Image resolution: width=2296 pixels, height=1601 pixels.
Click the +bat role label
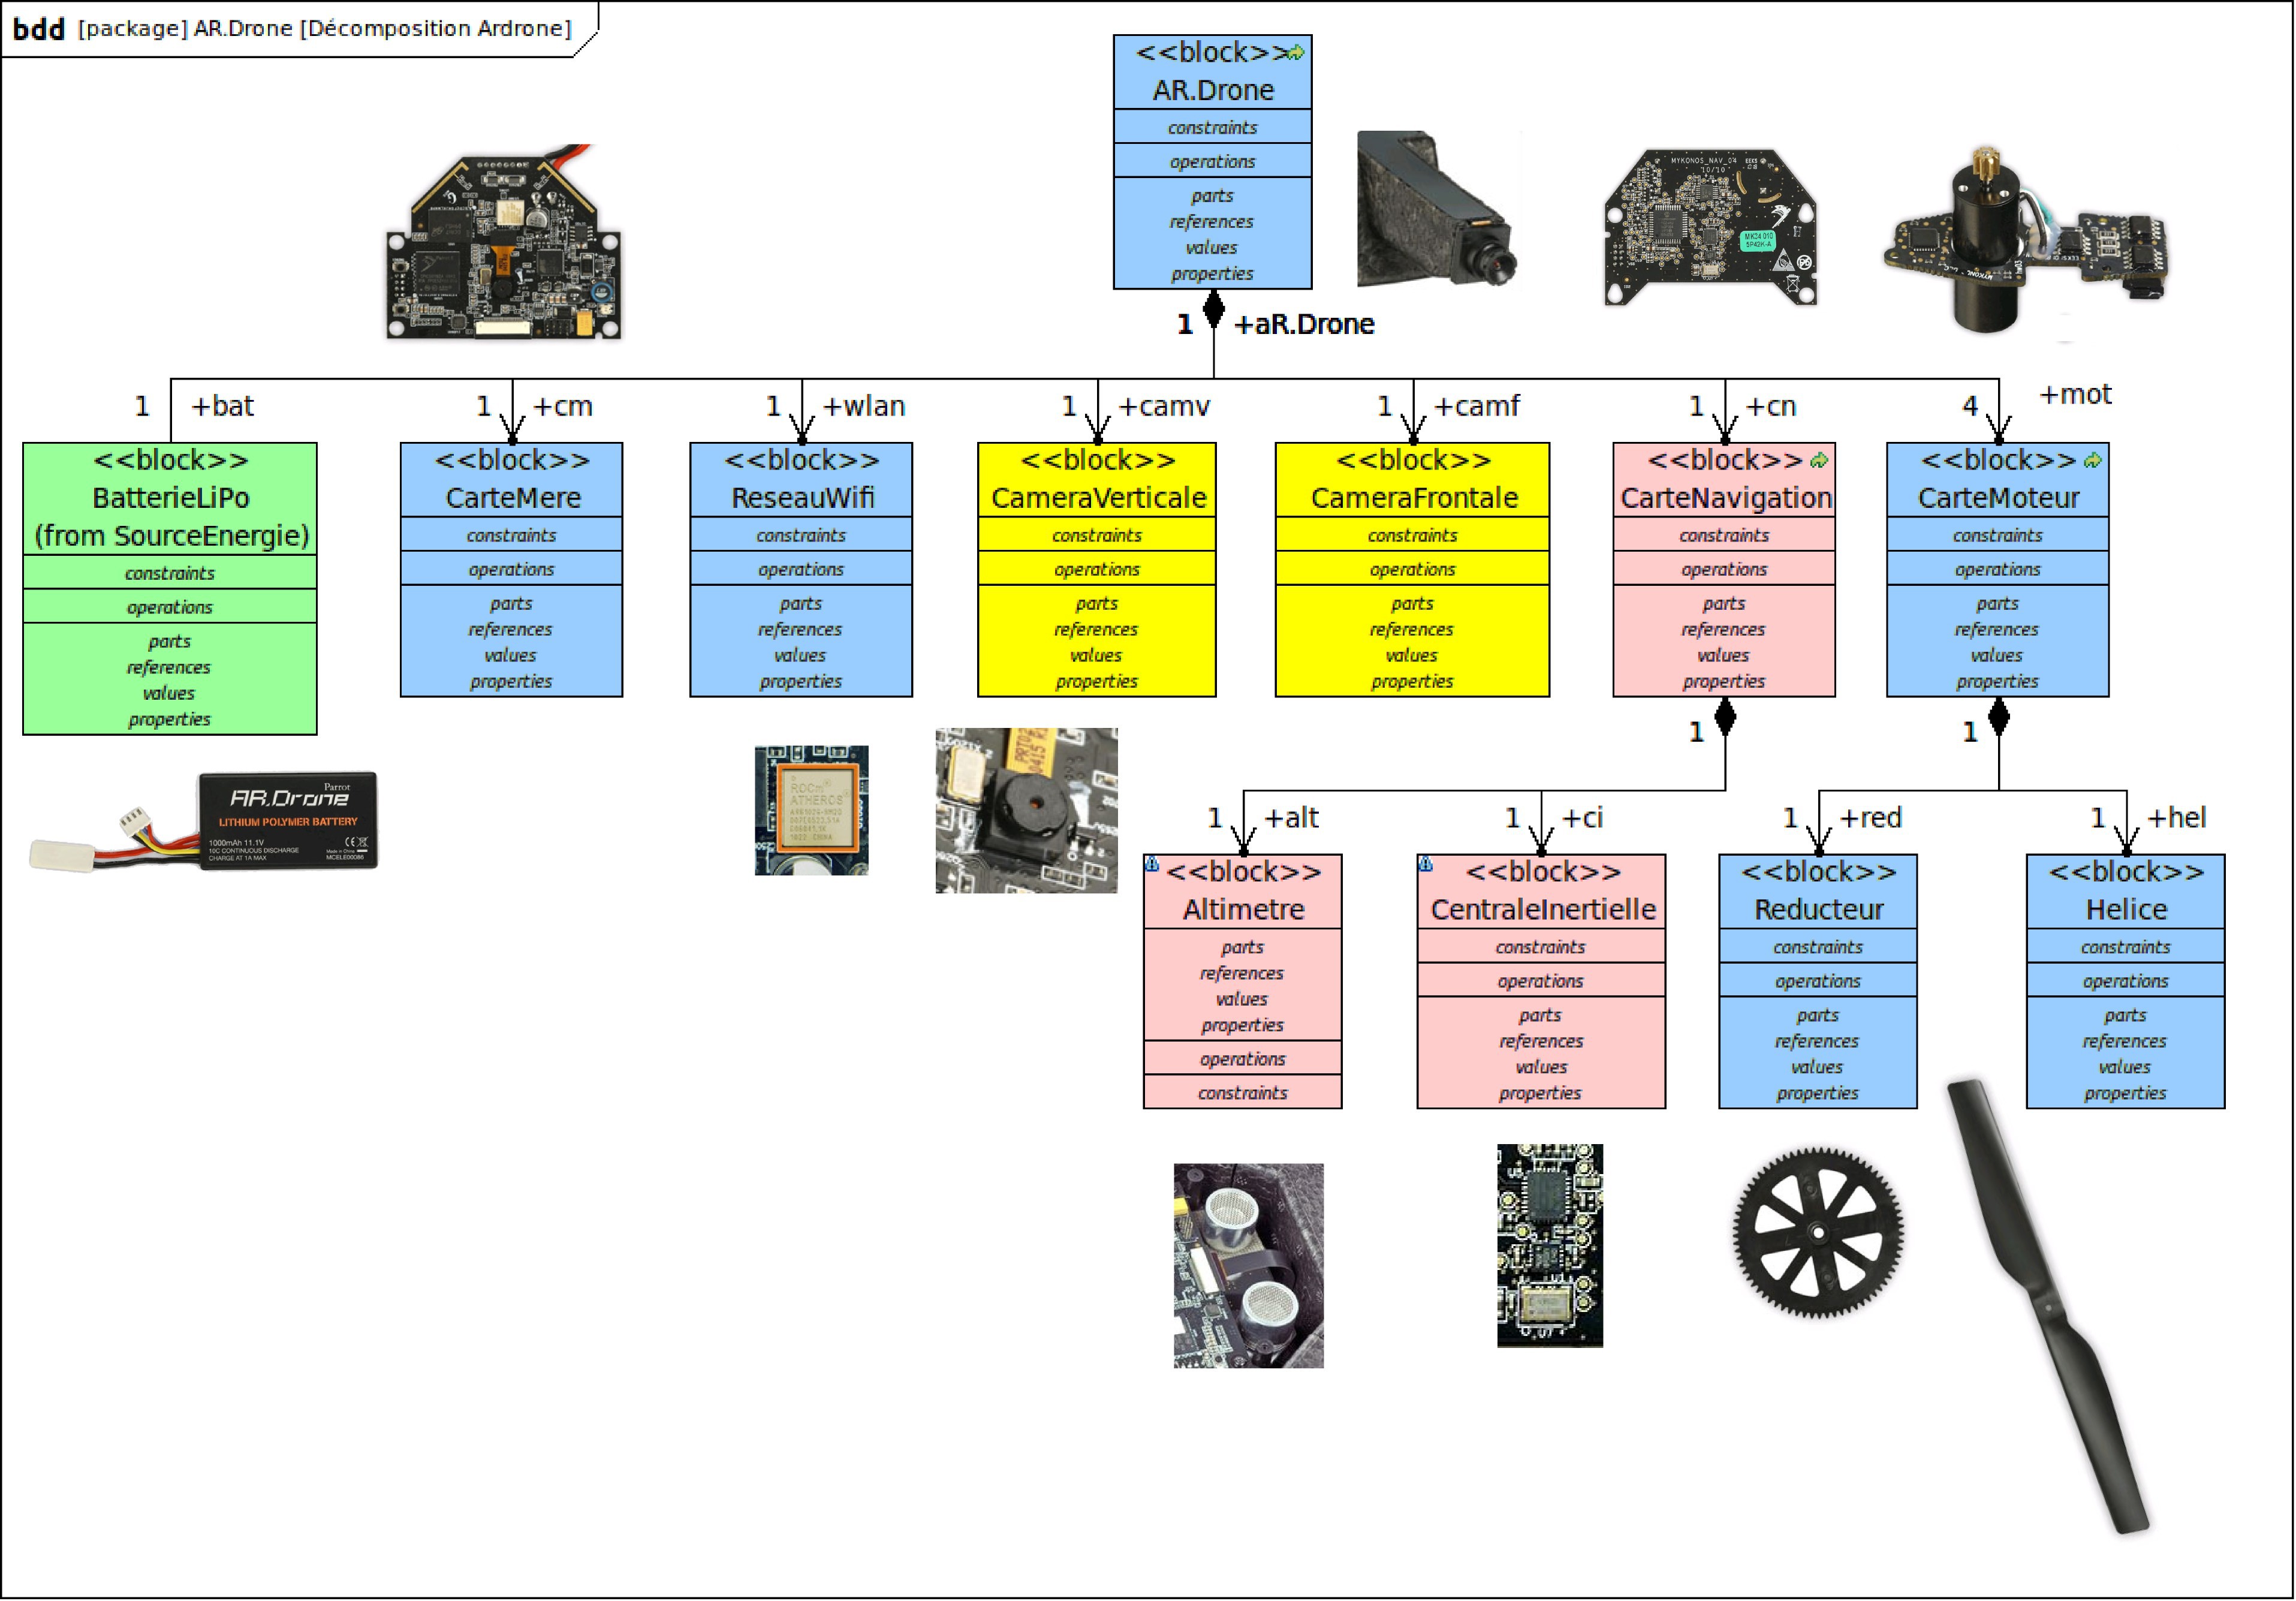pyautogui.click(x=222, y=406)
